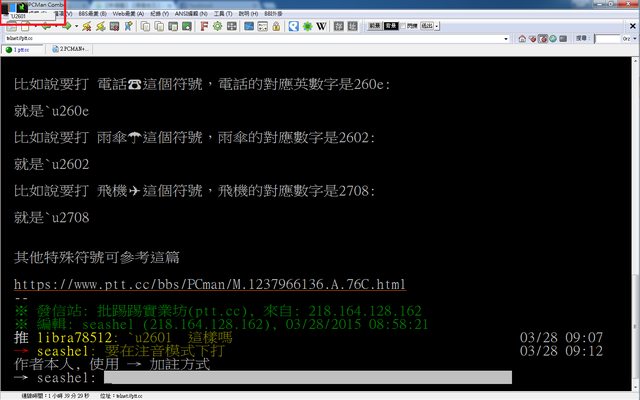The height and width of the screenshot is (400, 640).
Task: Click the Wikipedia W icon in toolbar
Action: pyautogui.click(x=322, y=25)
